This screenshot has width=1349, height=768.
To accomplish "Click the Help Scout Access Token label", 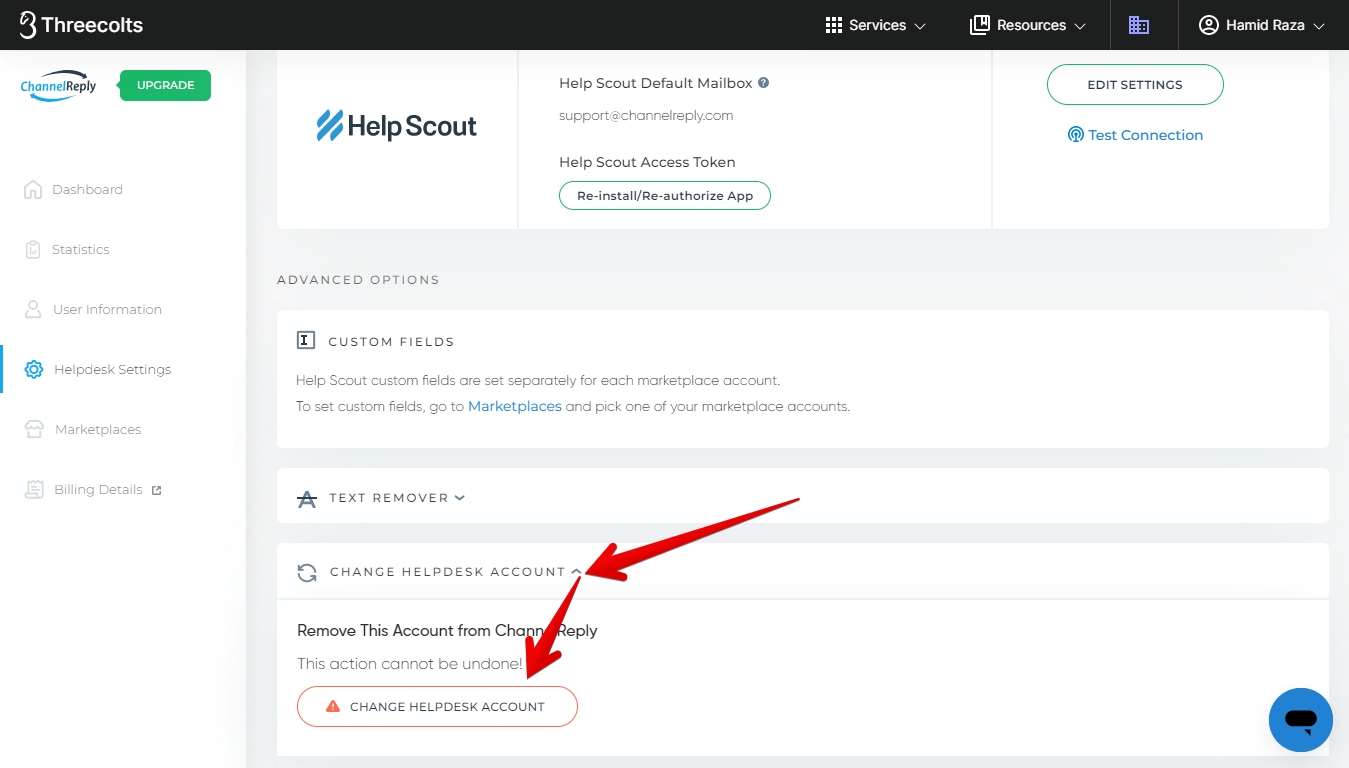I will pyautogui.click(x=647, y=162).
